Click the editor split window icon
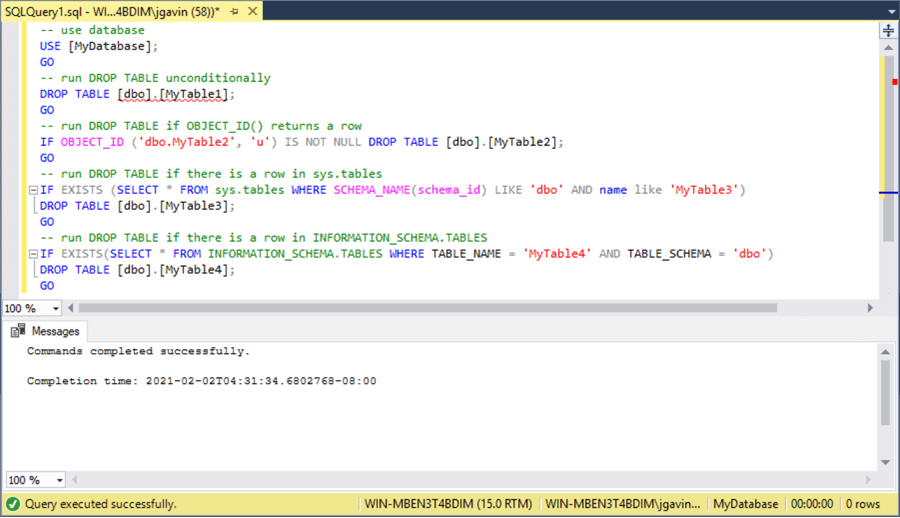 pyautogui.click(x=889, y=30)
